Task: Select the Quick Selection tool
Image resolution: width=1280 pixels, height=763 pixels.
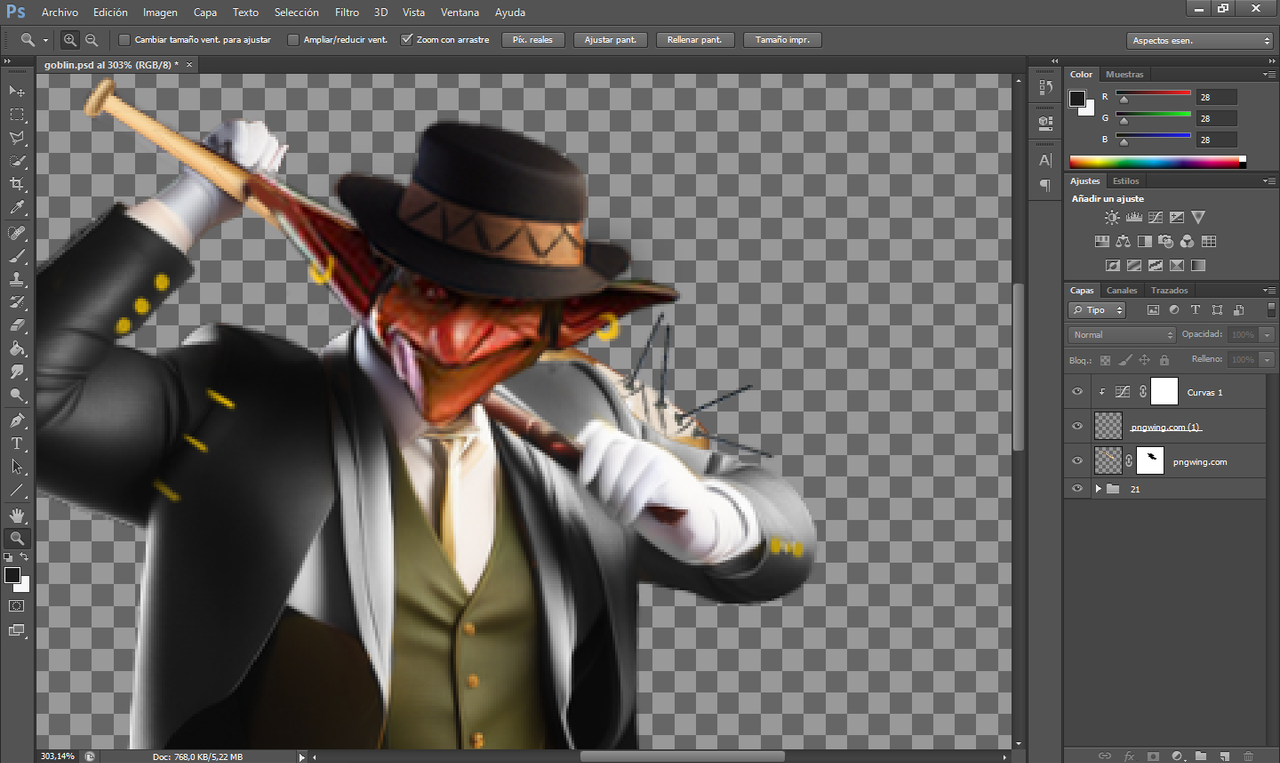Action: tap(17, 161)
